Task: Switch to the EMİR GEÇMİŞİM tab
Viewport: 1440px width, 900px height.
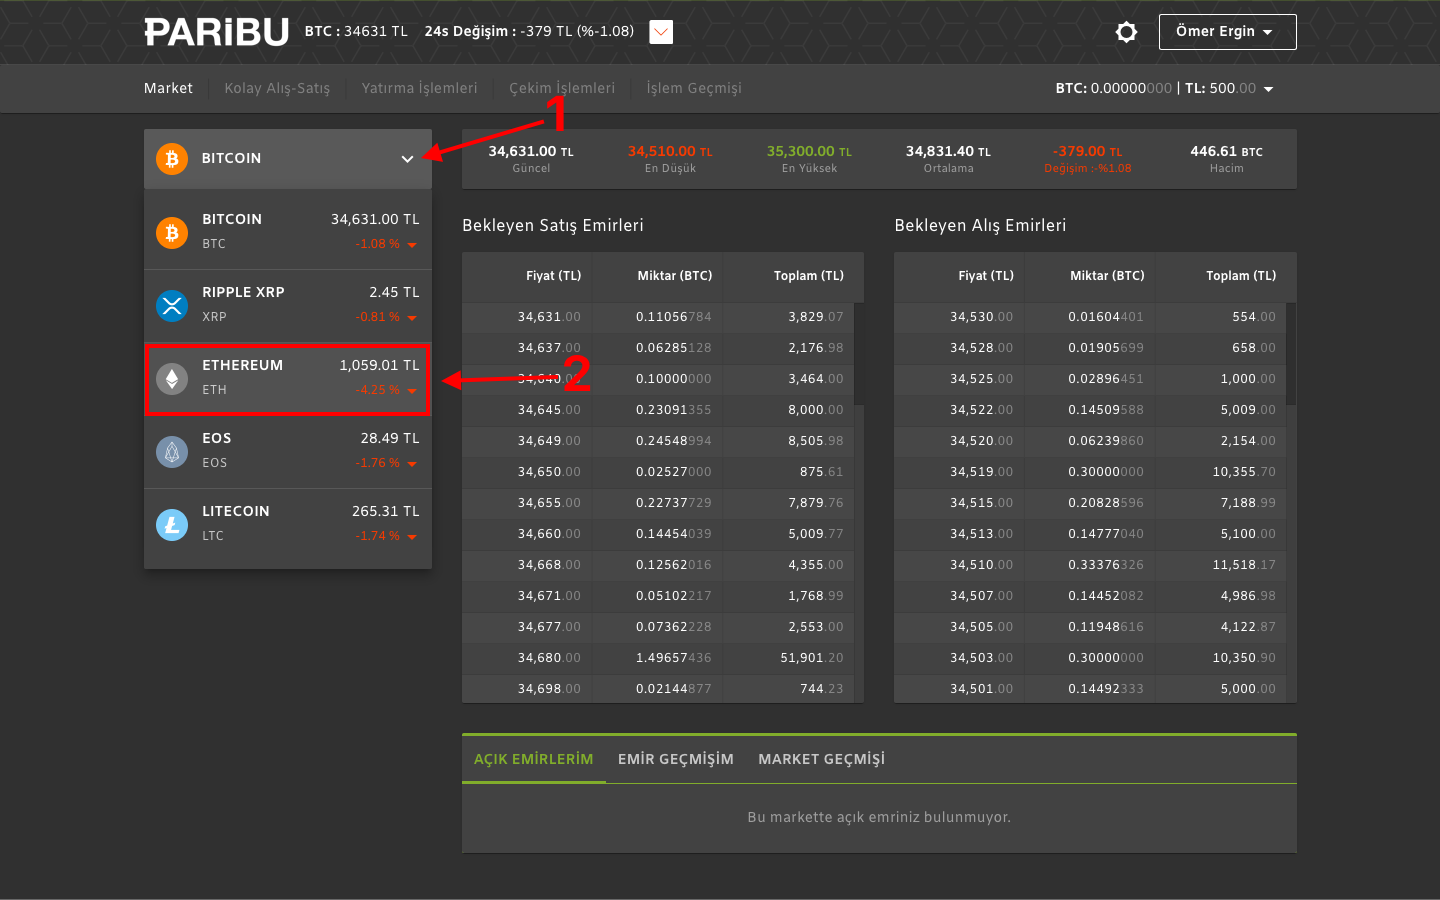Action: coord(675,759)
